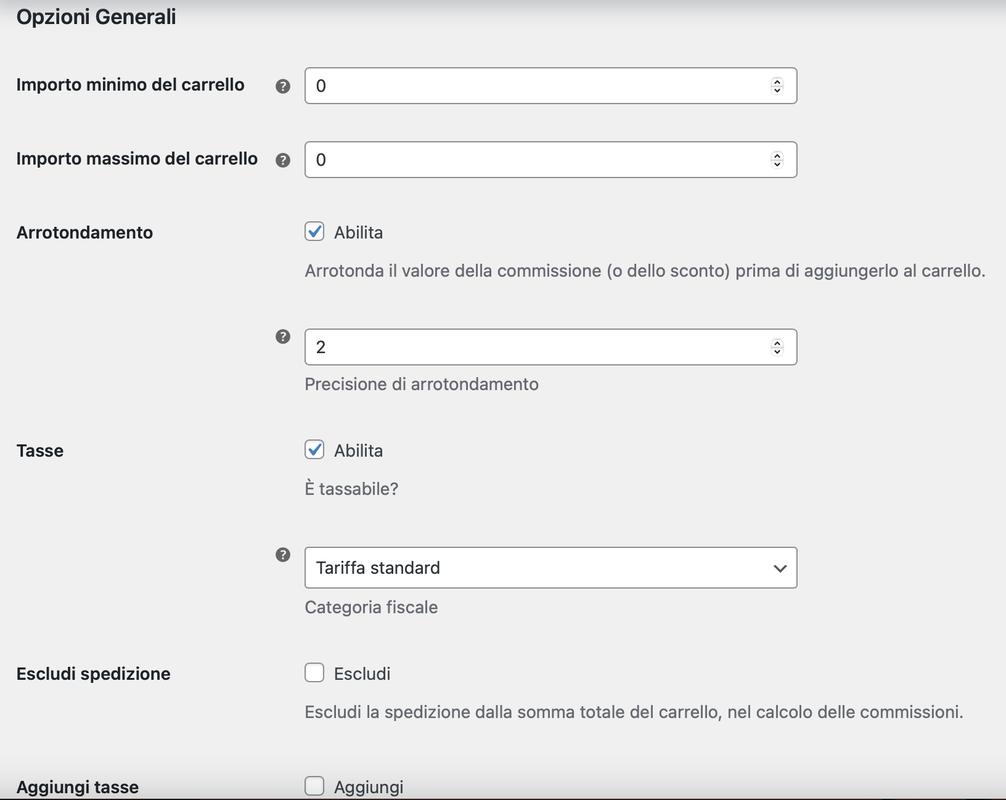Click the Importo massimo del carrello field
Viewport: 1006px width, 800px height.
click(x=550, y=160)
